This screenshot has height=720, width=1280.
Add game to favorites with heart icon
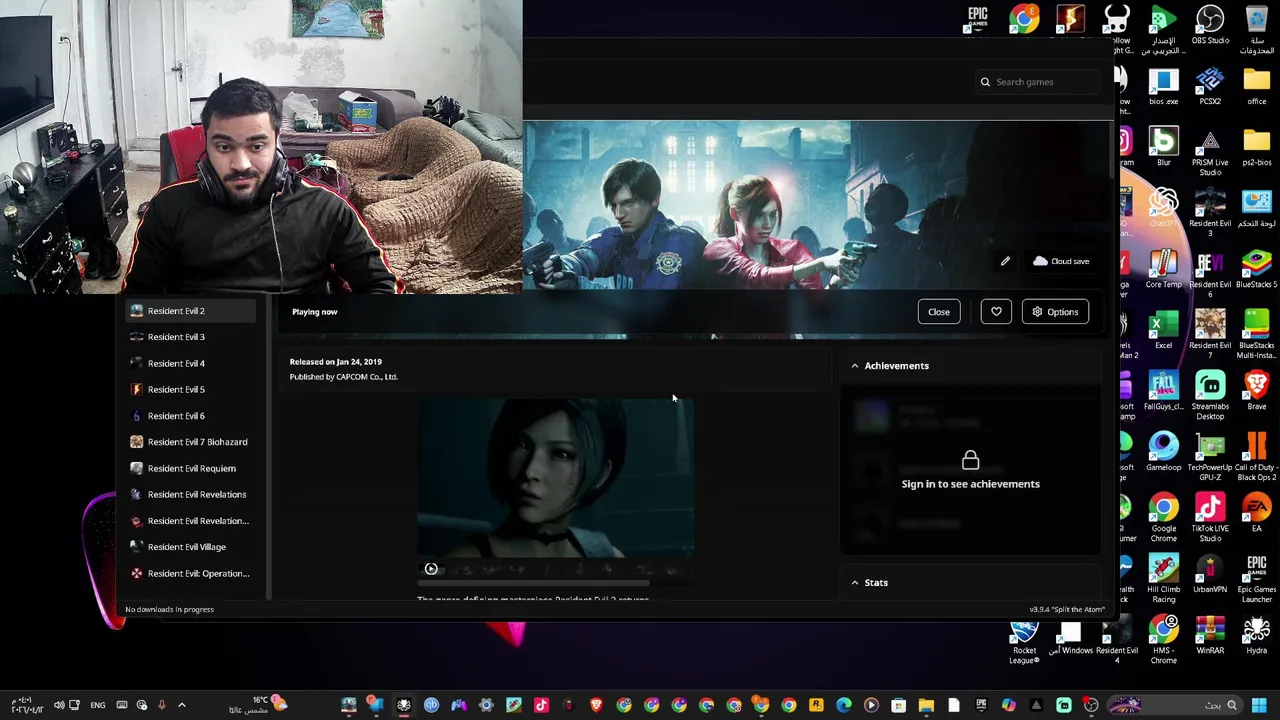[996, 312]
